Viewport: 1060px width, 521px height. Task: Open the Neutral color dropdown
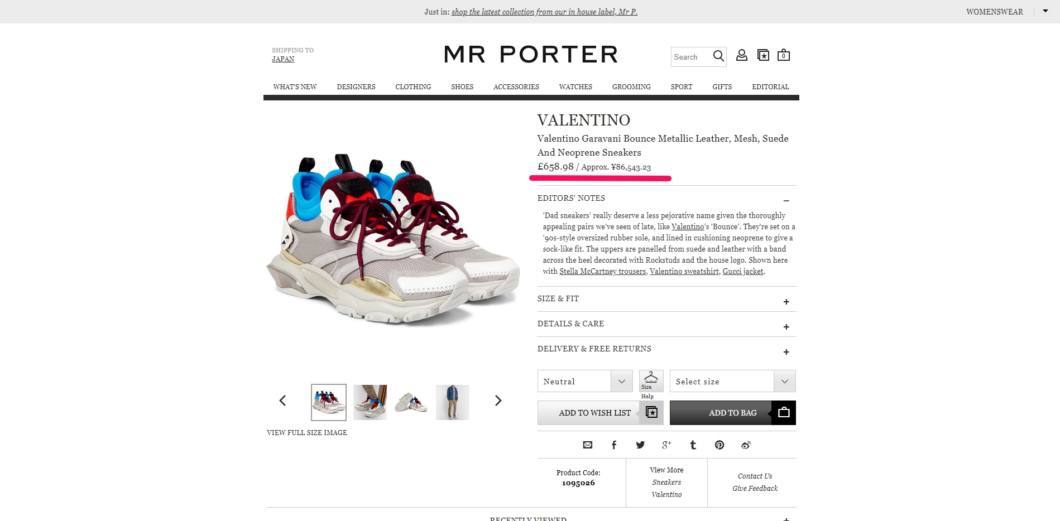(x=585, y=381)
